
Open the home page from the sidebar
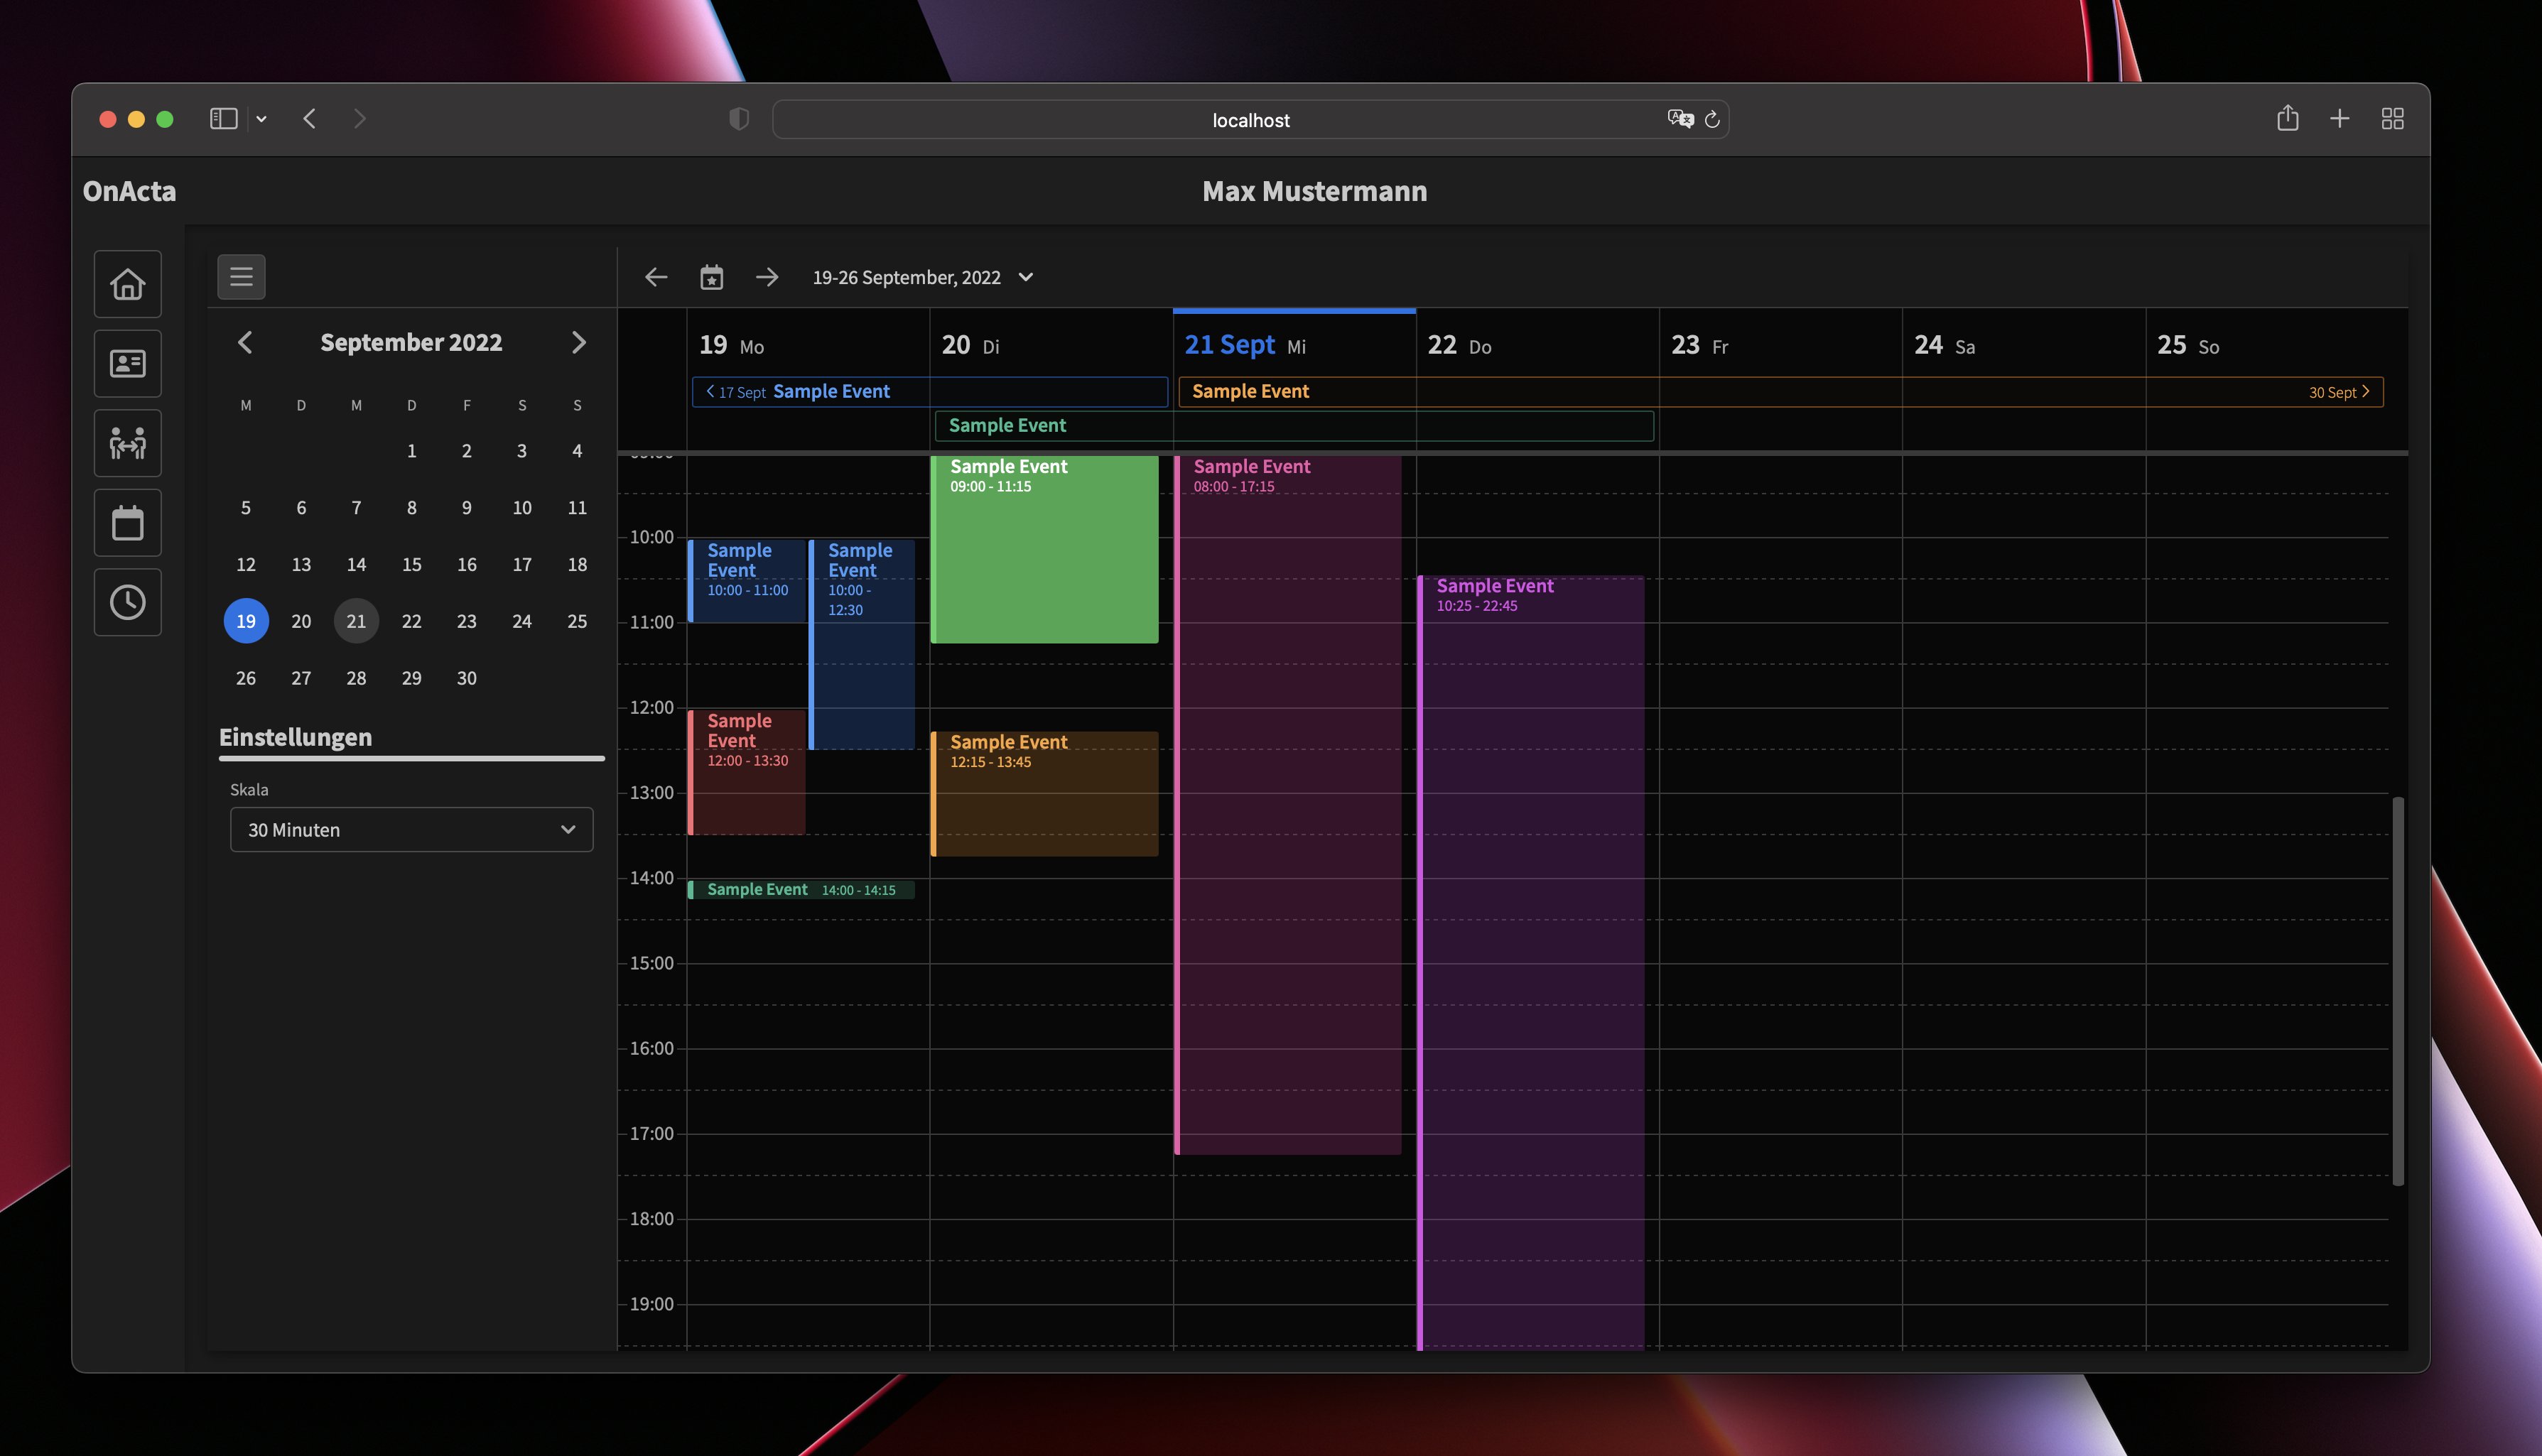click(x=127, y=284)
